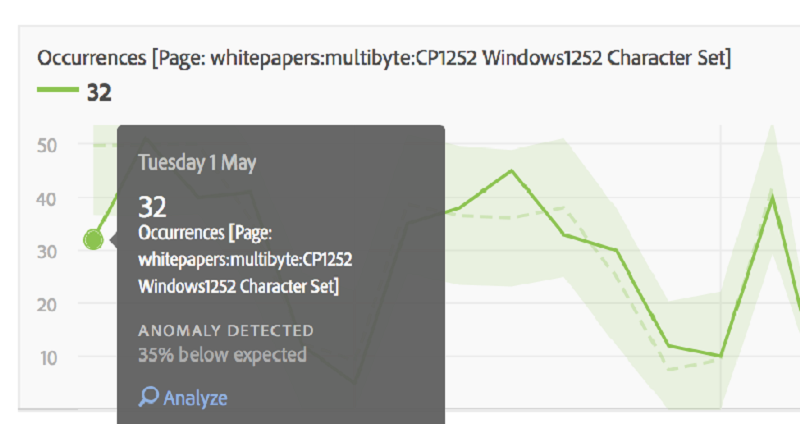Click the Analyze magnifier icon
This screenshot has width=800, height=424.
(148, 397)
